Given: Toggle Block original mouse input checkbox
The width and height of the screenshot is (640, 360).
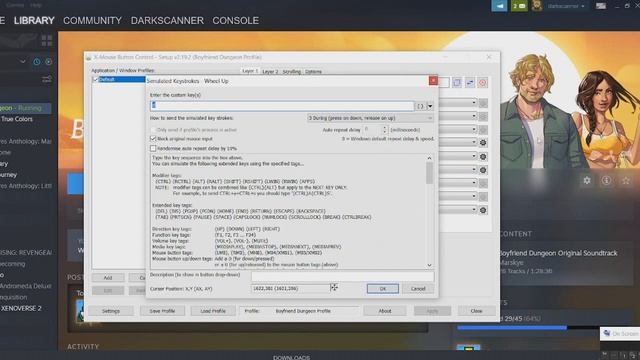Looking at the screenshot, I should (153, 139).
